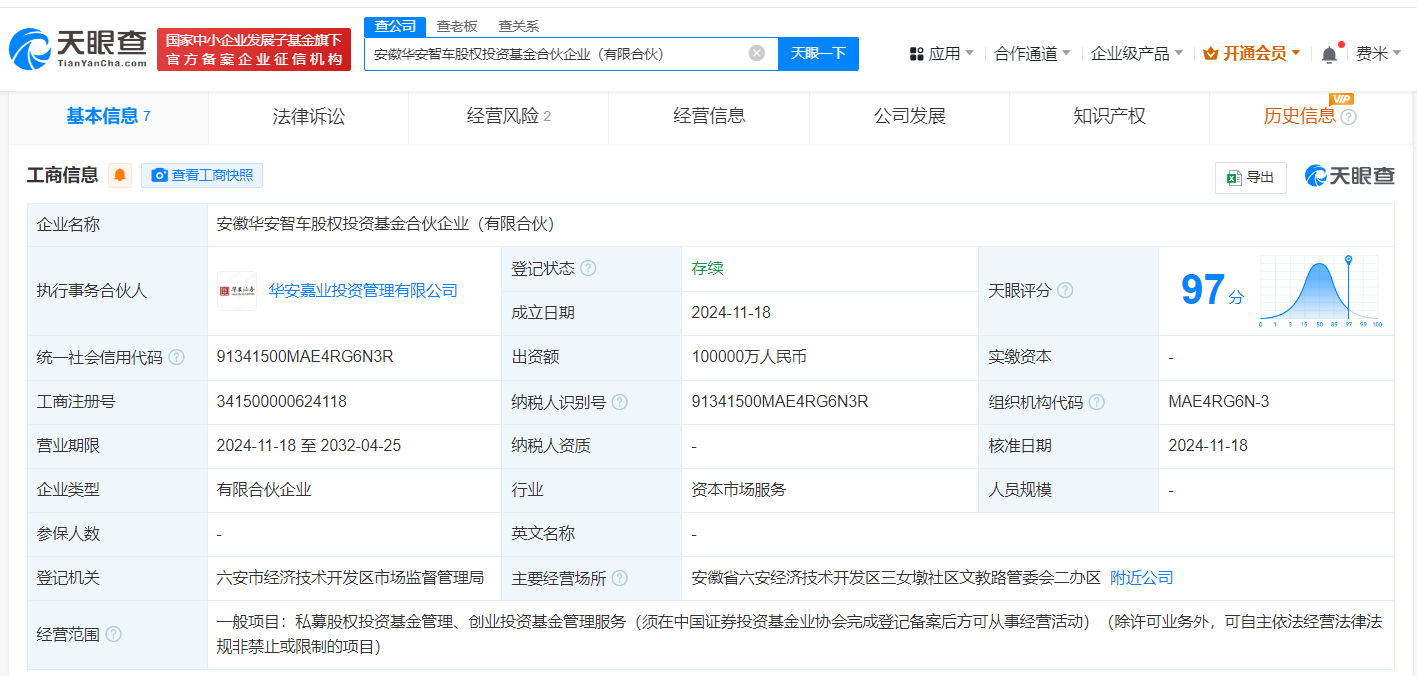Switch to the 法律诉讼 tab
Image resolution: width=1417 pixels, height=676 pixels.
[308, 116]
